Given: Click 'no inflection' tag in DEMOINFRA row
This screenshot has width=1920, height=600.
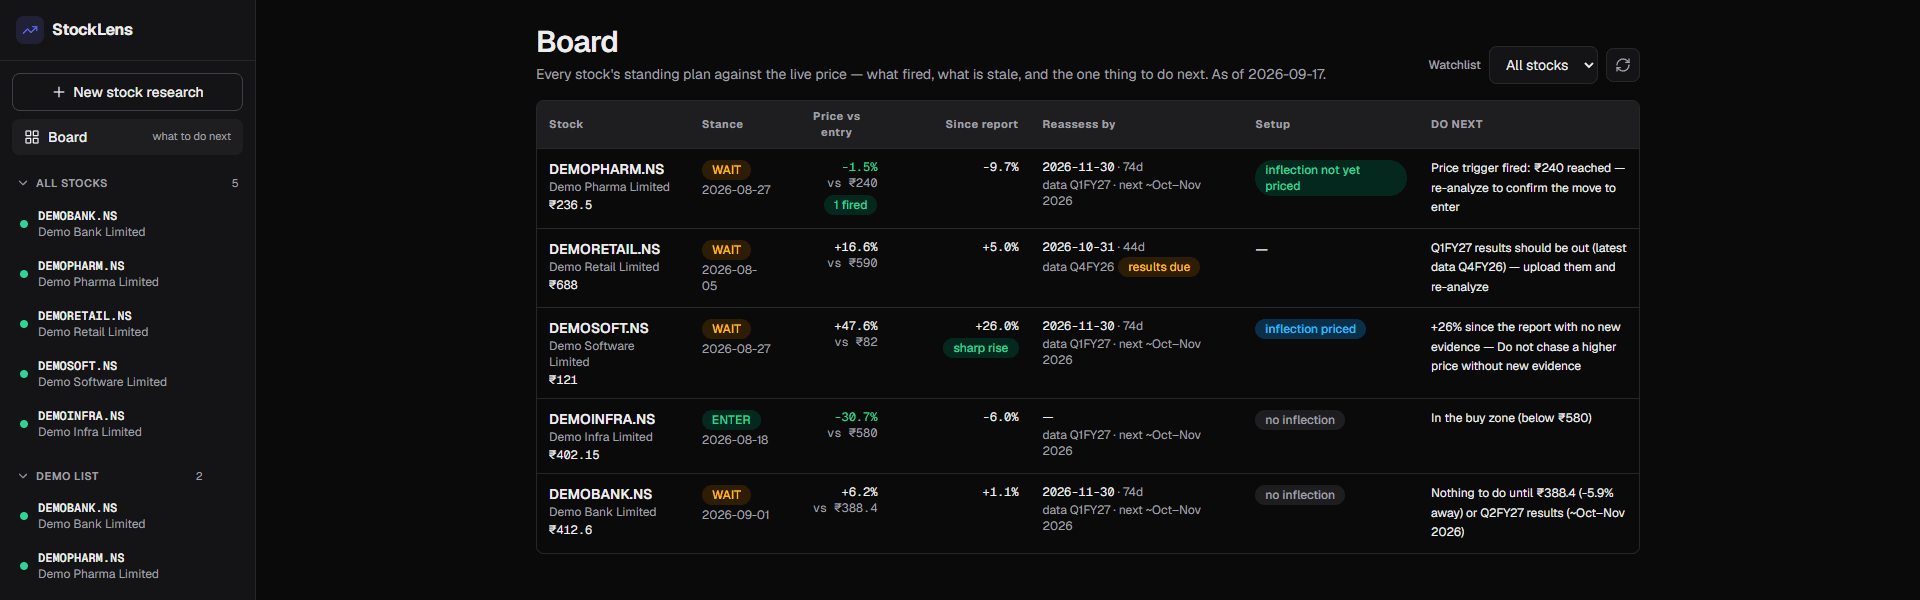Looking at the screenshot, I should point(1299,420).
